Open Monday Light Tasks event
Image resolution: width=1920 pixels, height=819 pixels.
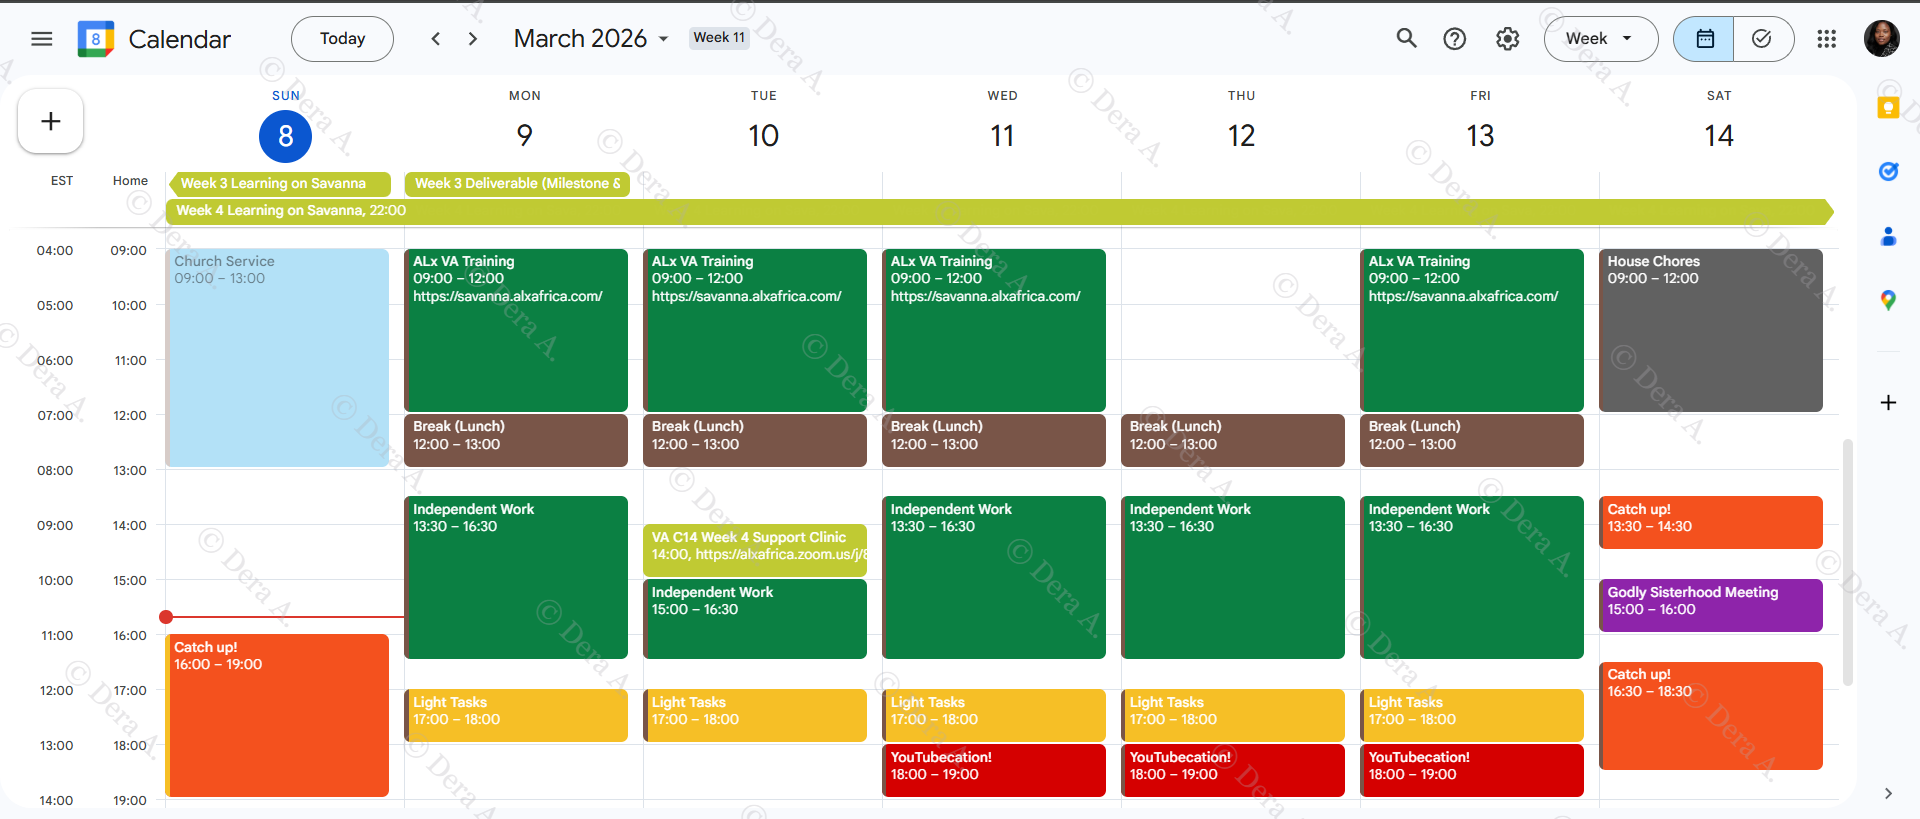click(516, 716)
